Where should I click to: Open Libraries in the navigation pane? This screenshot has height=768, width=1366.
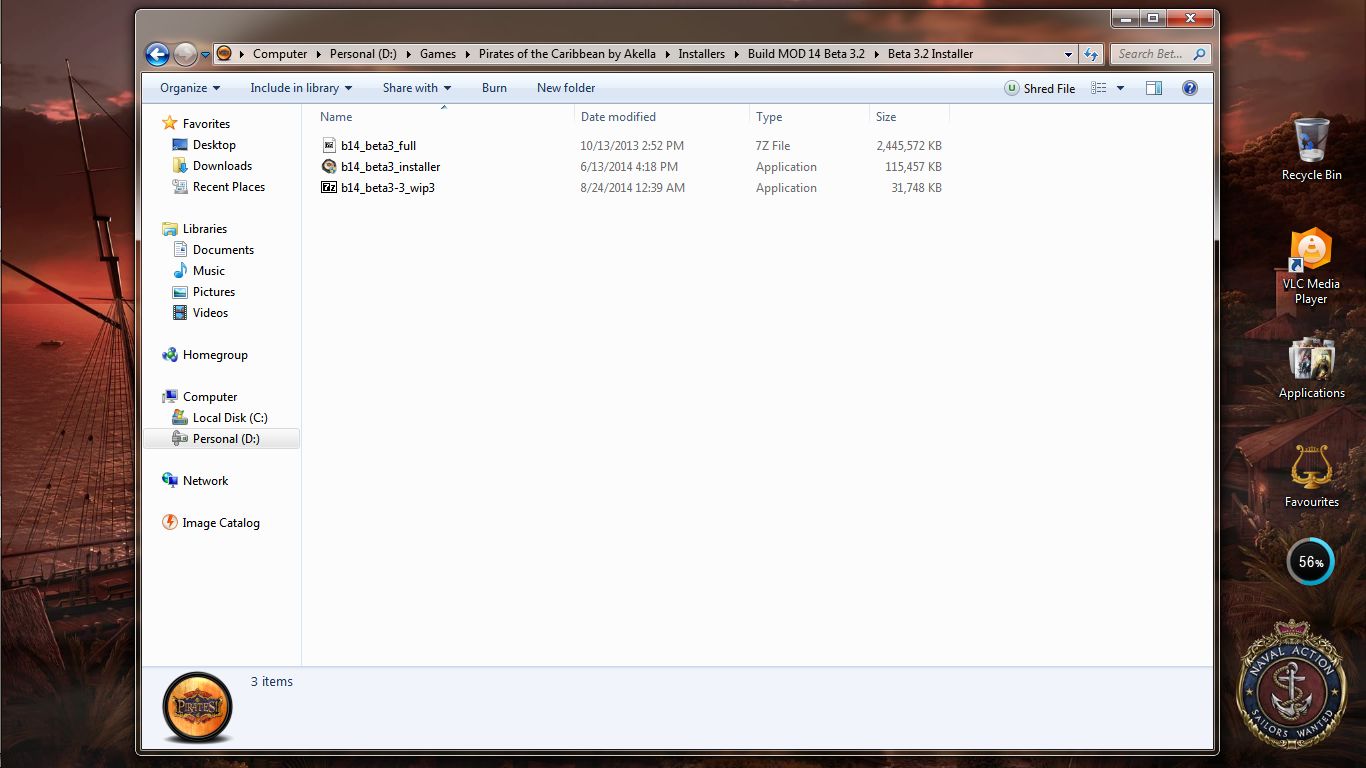205,229
